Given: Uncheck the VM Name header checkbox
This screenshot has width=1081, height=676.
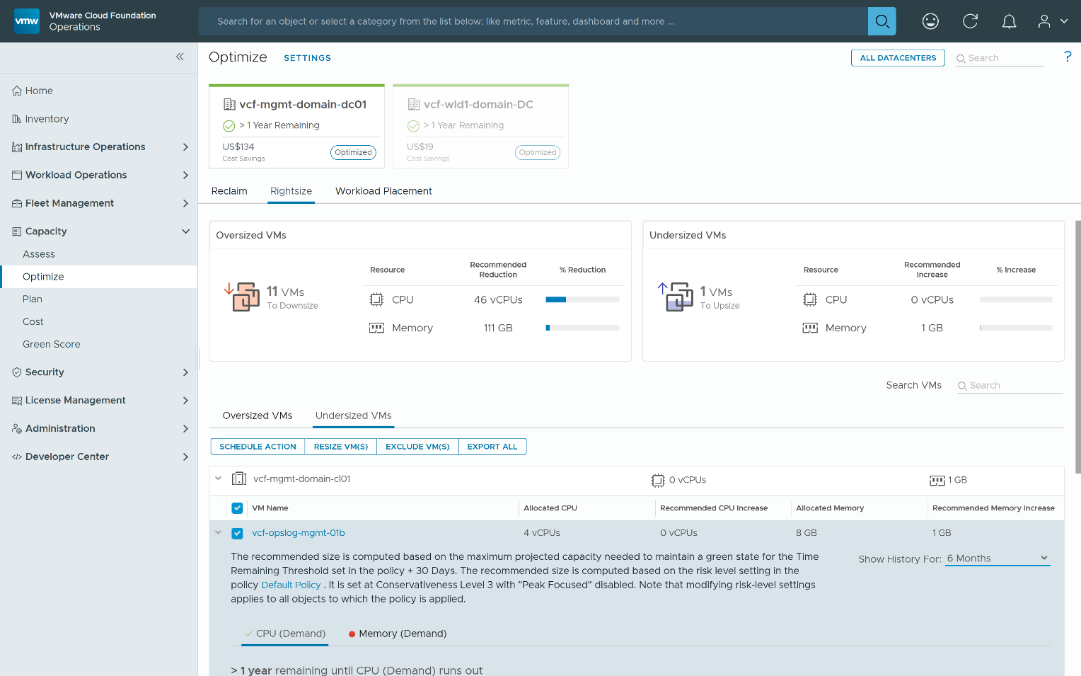Looking at the screenshot, I should click(237, 507).
